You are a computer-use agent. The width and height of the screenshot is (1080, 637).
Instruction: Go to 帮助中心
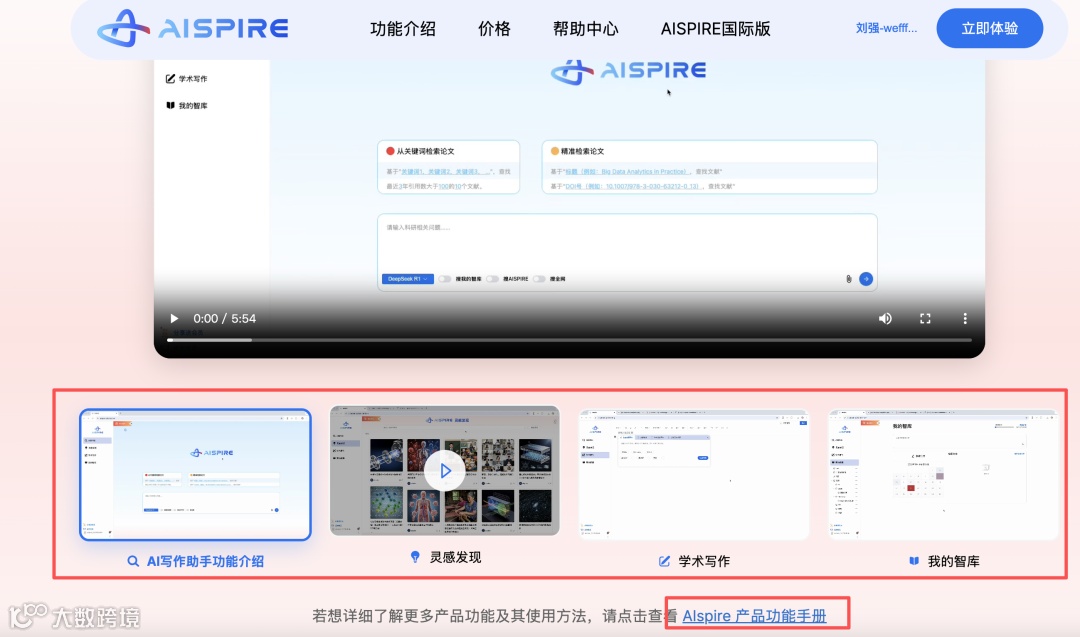[x=585, y=29]
